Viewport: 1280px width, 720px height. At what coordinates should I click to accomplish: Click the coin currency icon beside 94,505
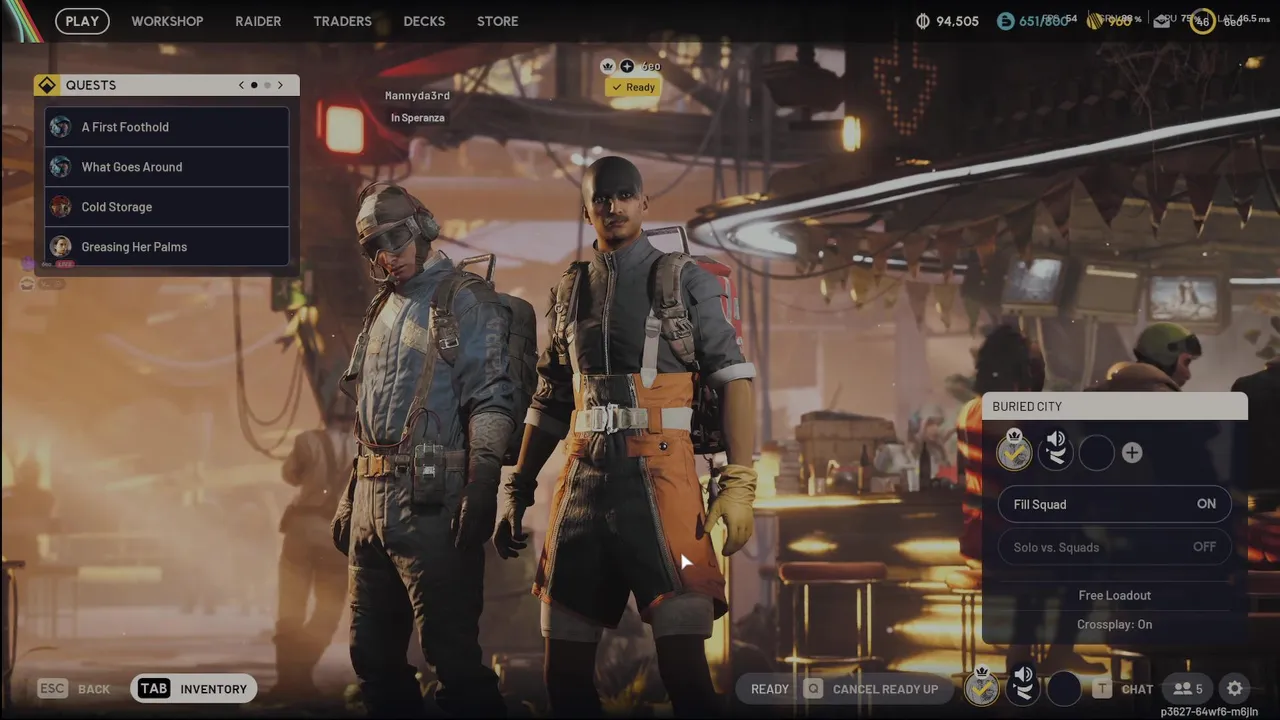[x=923, y=21]
